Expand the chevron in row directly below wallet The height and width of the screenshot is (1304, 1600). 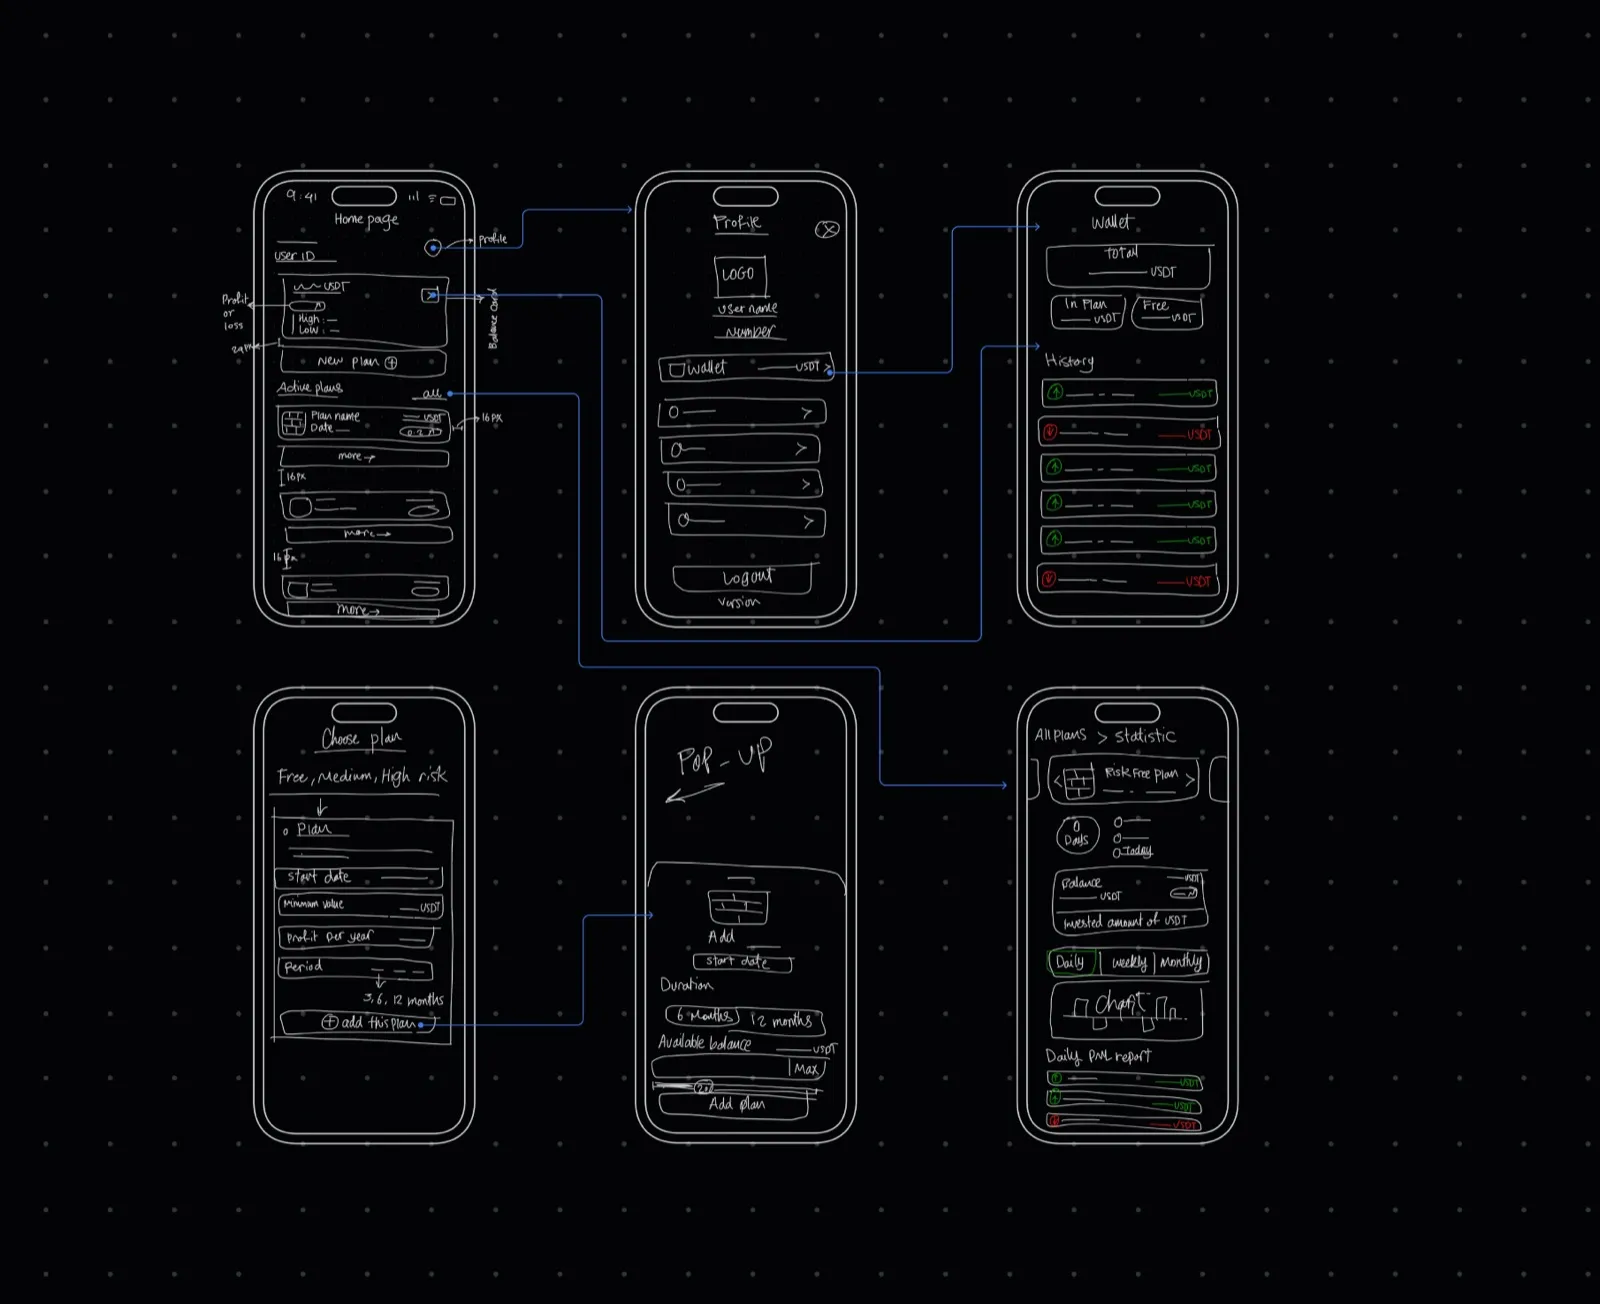point(806,412)
